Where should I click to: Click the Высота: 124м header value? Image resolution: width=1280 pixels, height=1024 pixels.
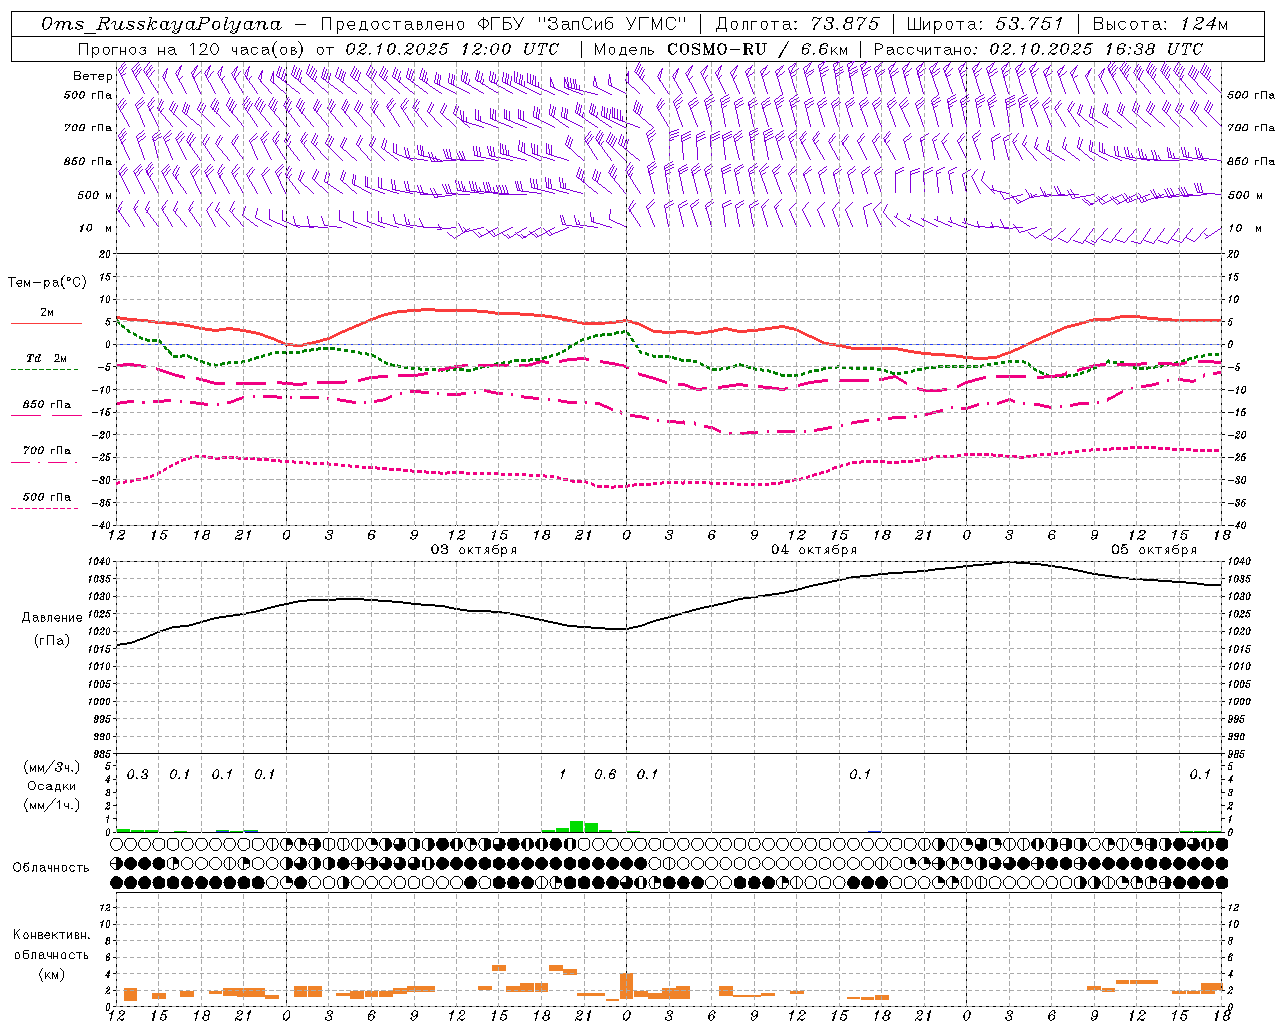click(1159, 24)
